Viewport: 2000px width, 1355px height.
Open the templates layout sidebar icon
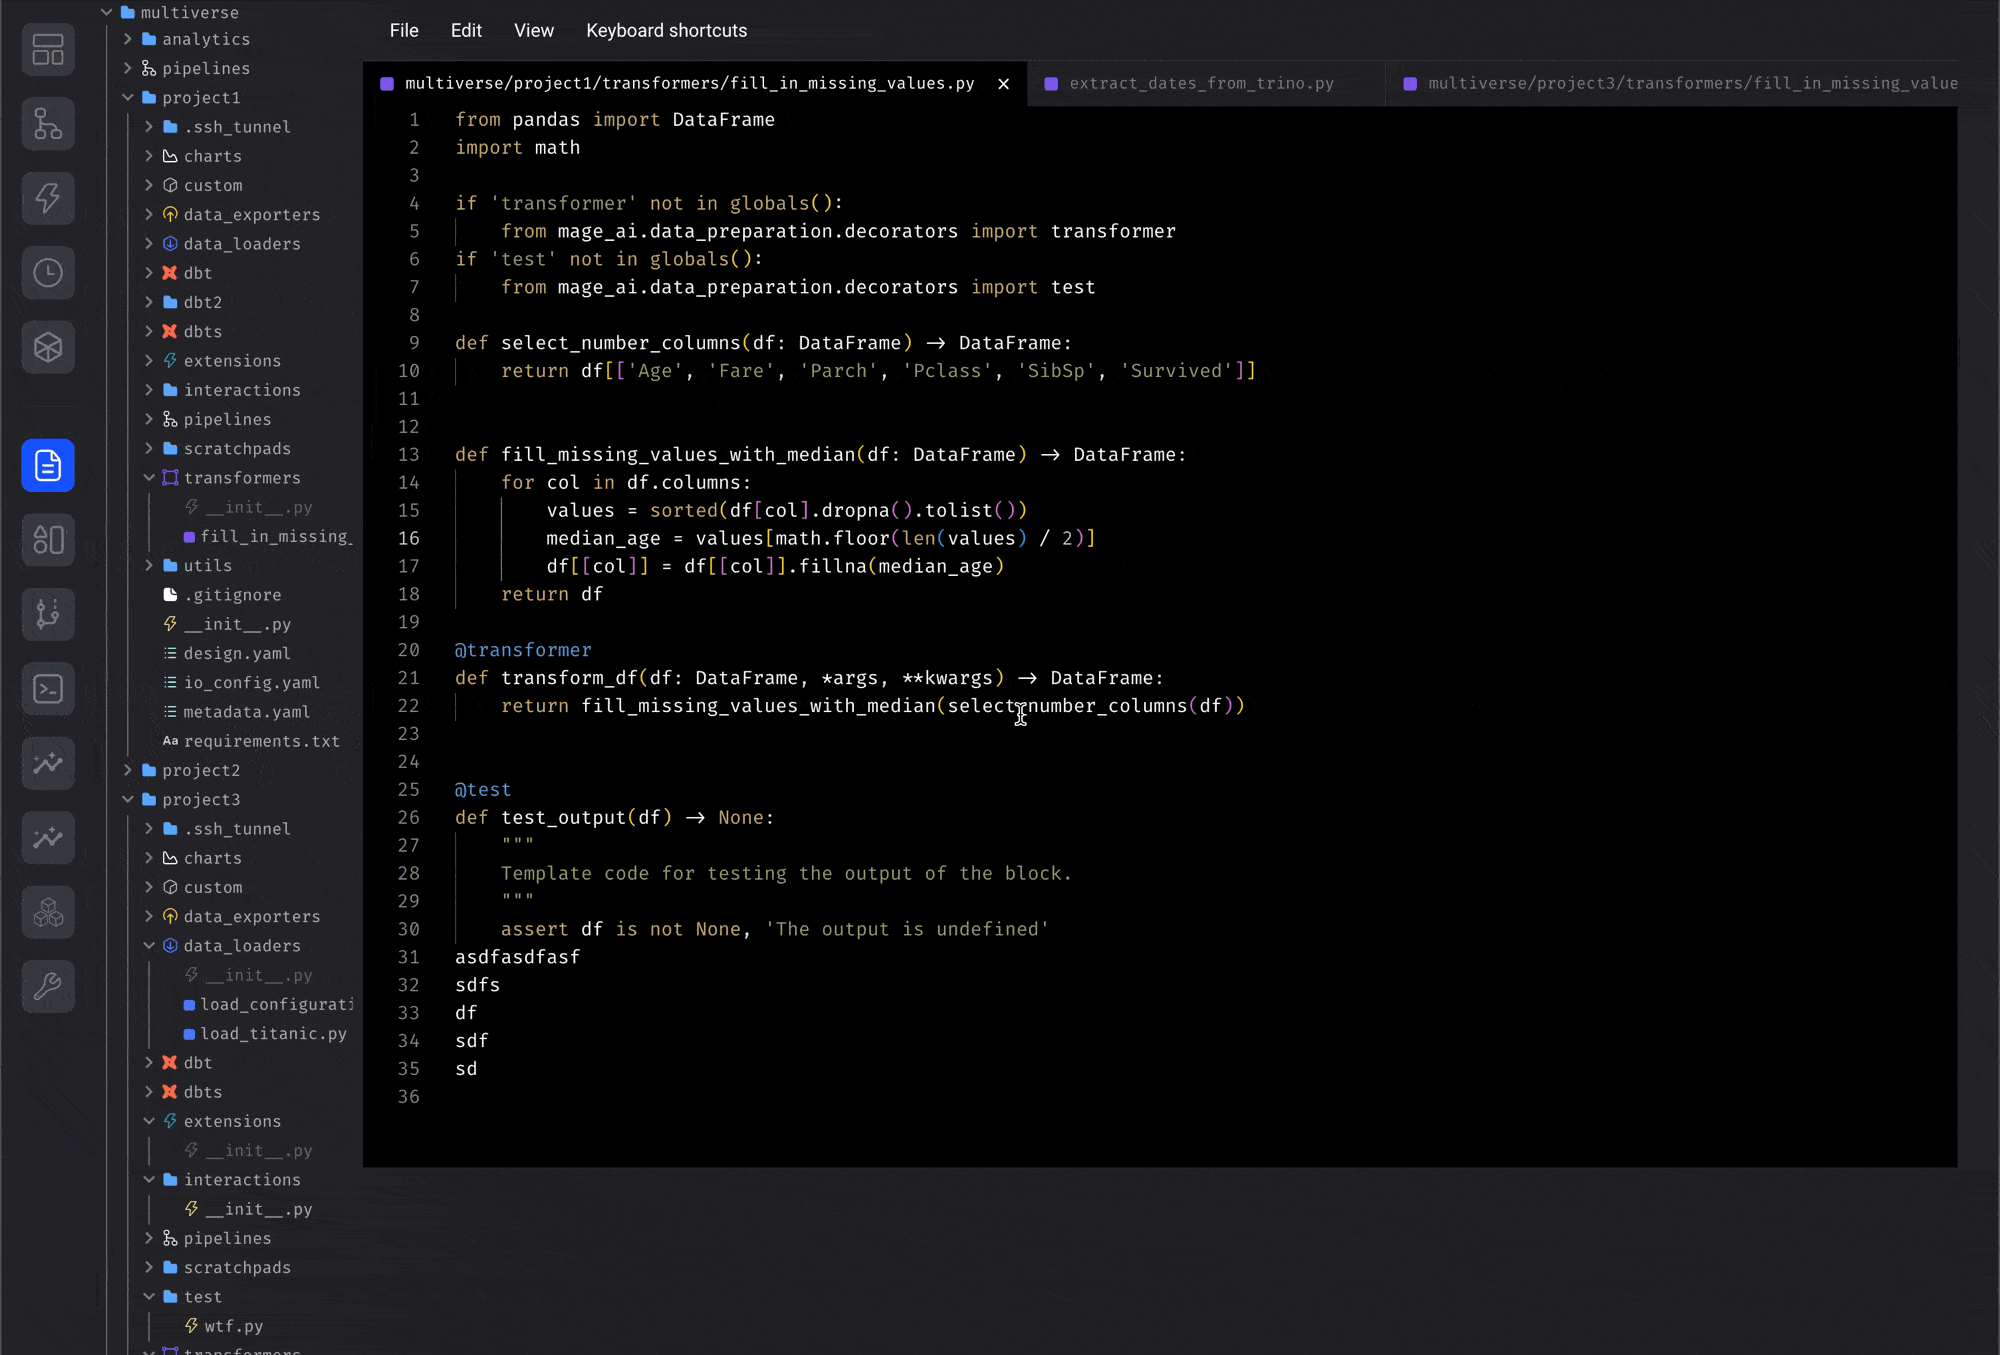[48, 540]
